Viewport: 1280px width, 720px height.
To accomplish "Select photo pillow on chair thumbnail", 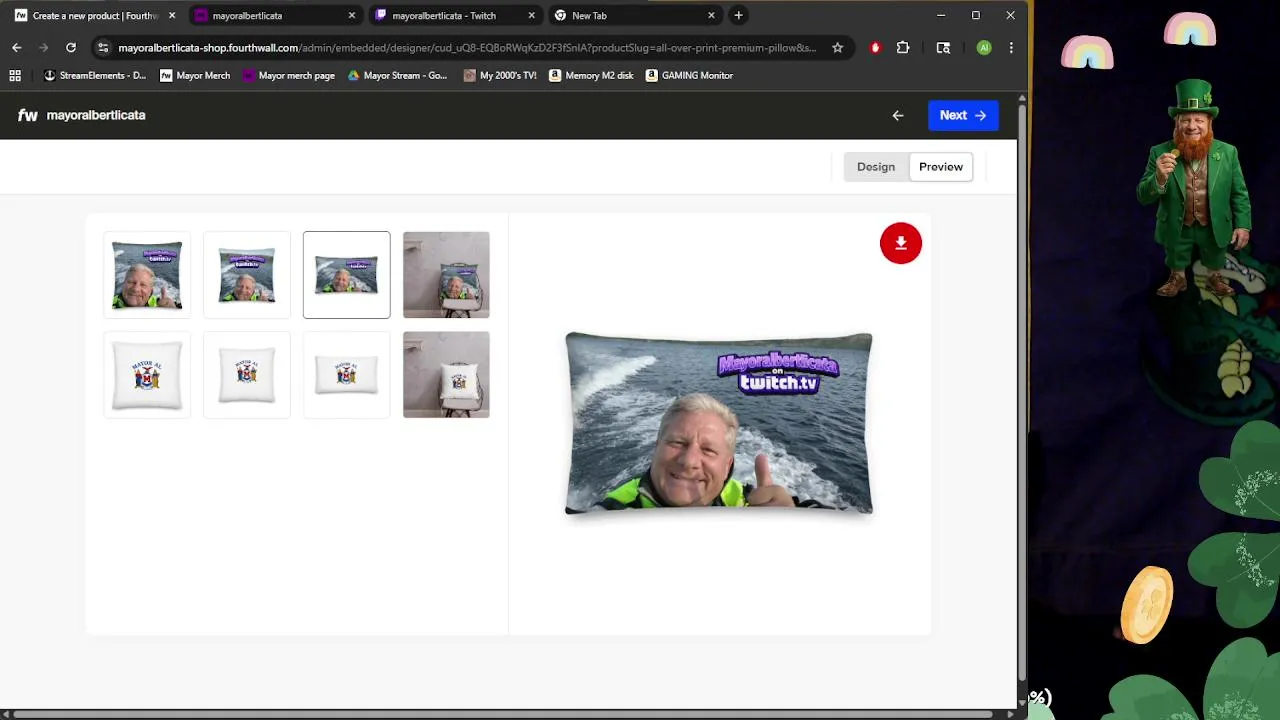I will point(446,275).
